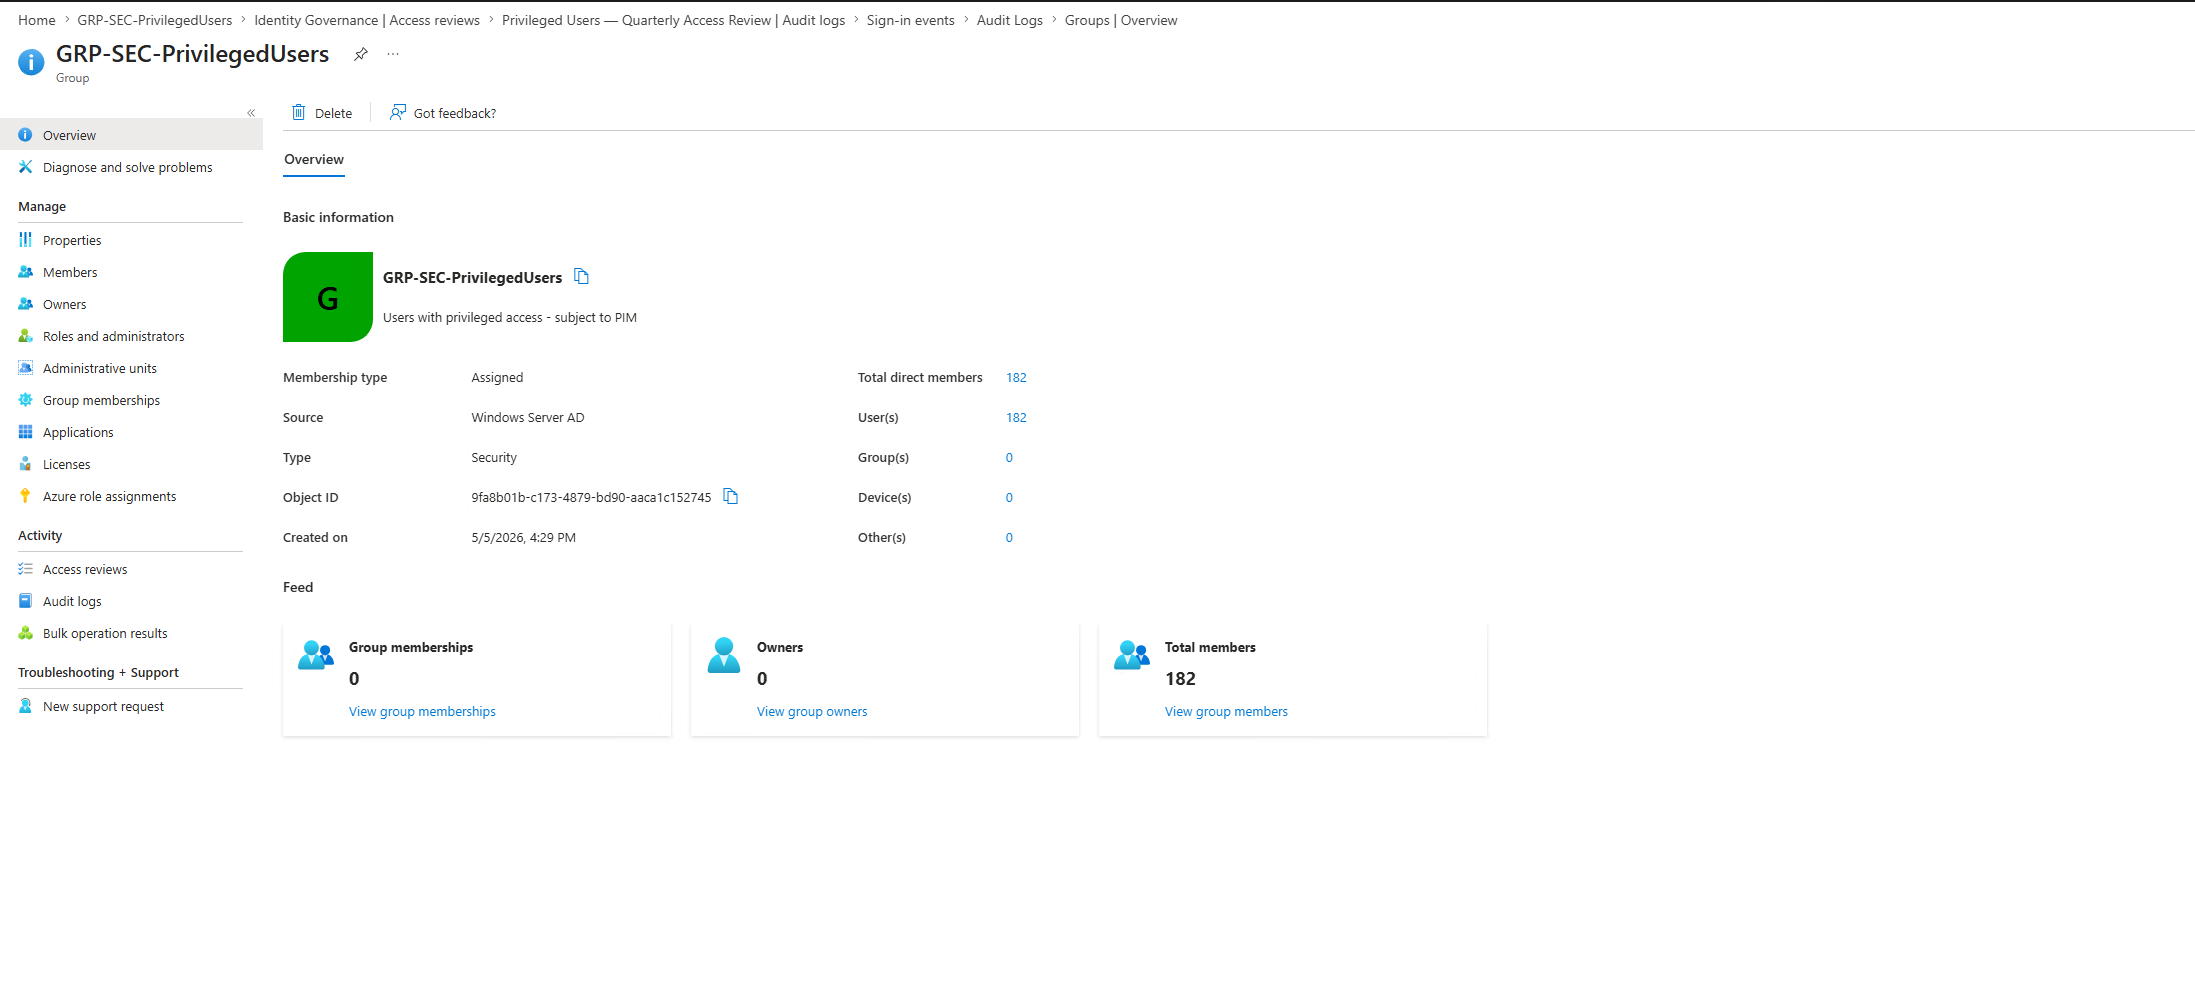This screenshot has width=2195, height=995.
Task: Click the green G group avatar
Action: (328, 297)
